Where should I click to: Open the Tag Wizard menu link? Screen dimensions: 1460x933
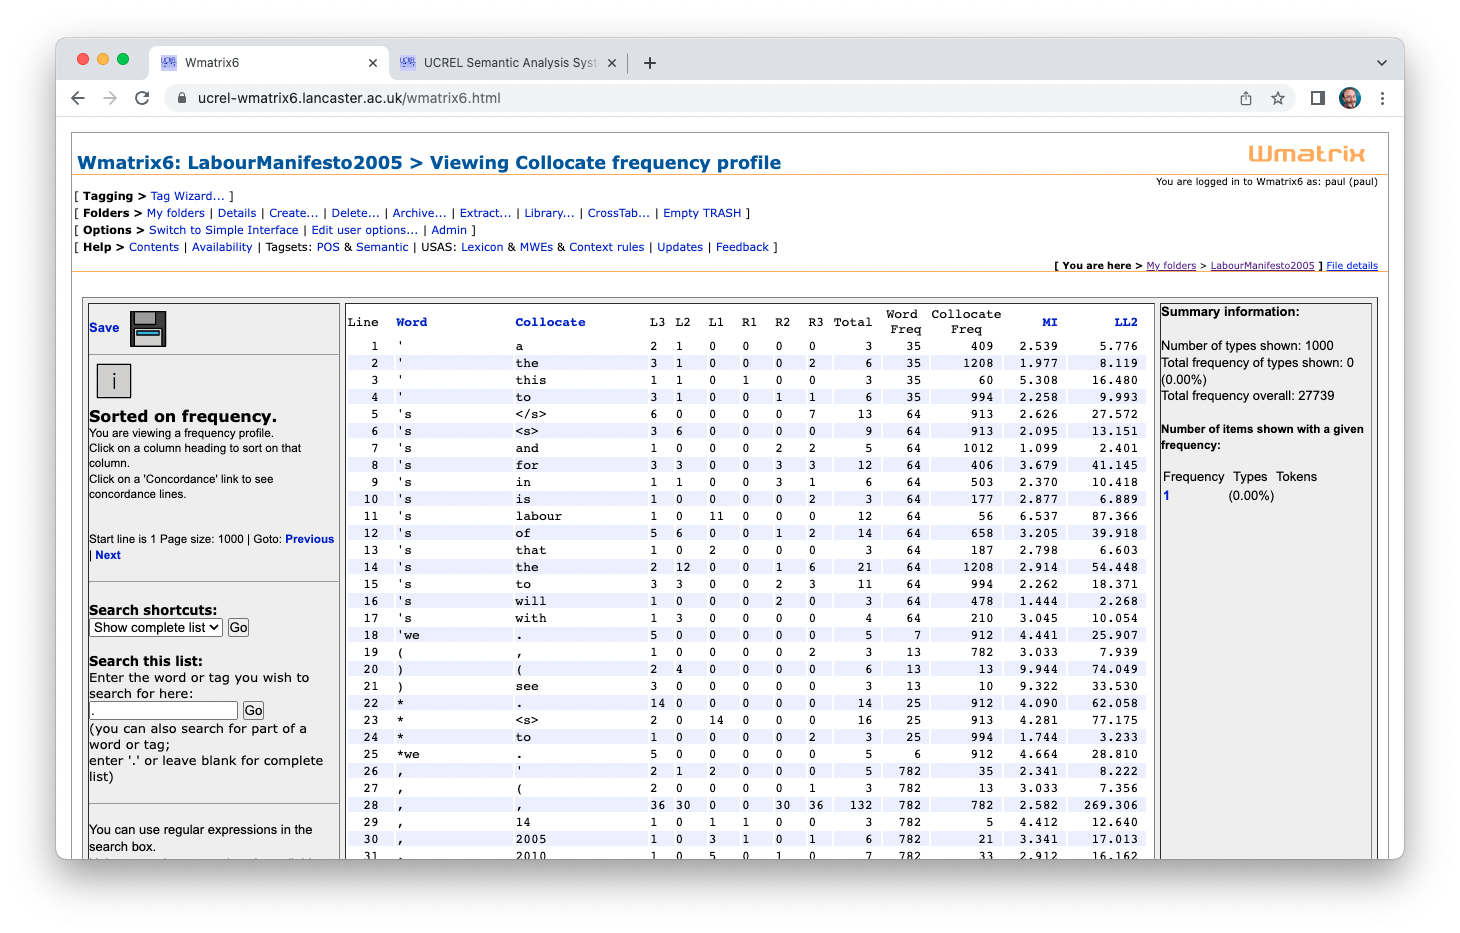point(187,196)
